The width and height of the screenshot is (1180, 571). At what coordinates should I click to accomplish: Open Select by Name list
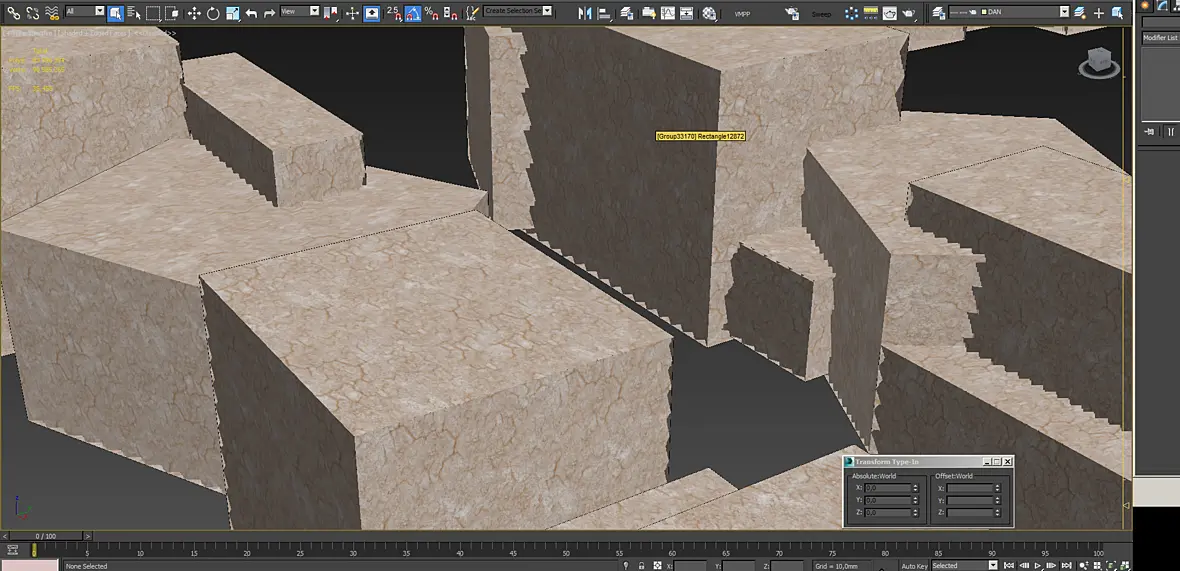(x=135, y=13)
